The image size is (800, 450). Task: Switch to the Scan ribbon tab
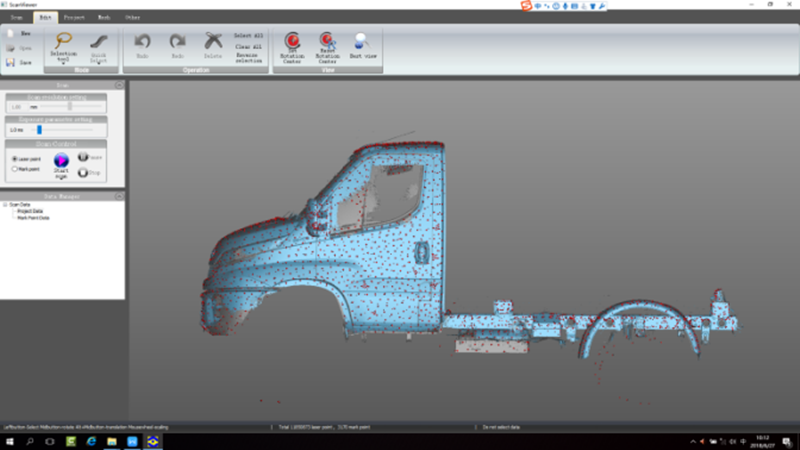[17, 18]
